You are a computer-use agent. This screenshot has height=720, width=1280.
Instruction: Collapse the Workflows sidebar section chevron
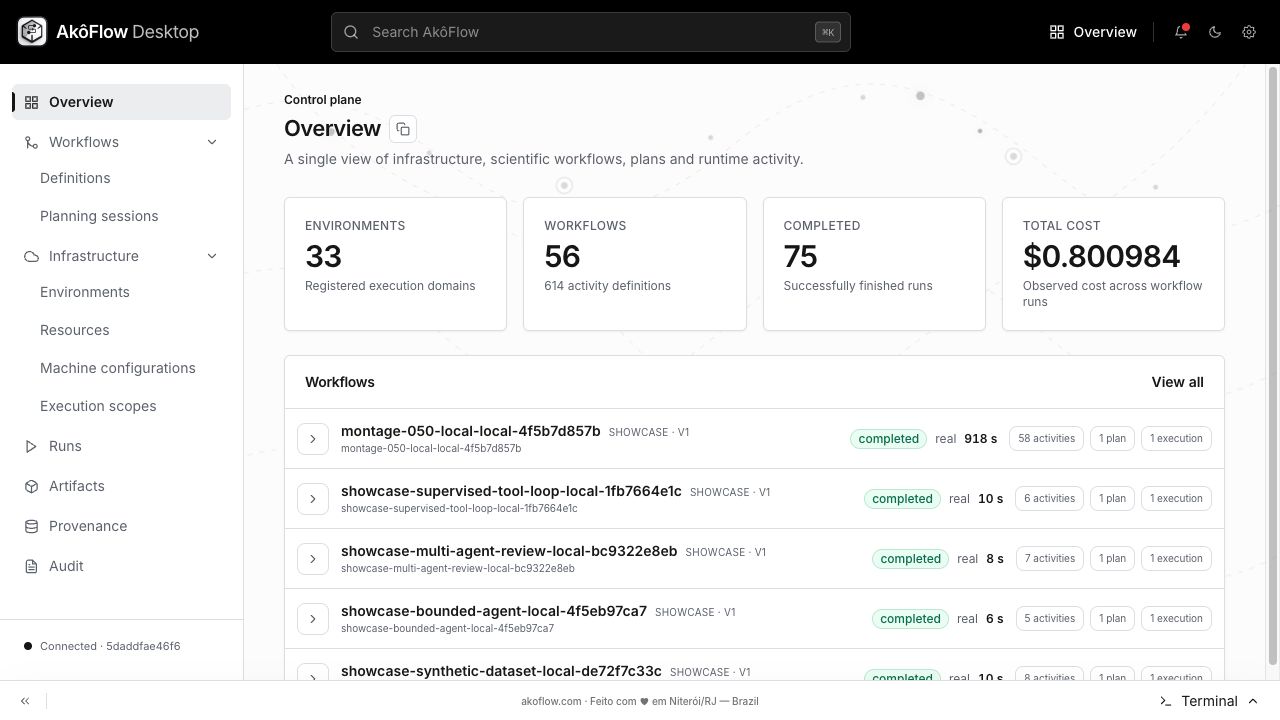[x=212, y=142]
